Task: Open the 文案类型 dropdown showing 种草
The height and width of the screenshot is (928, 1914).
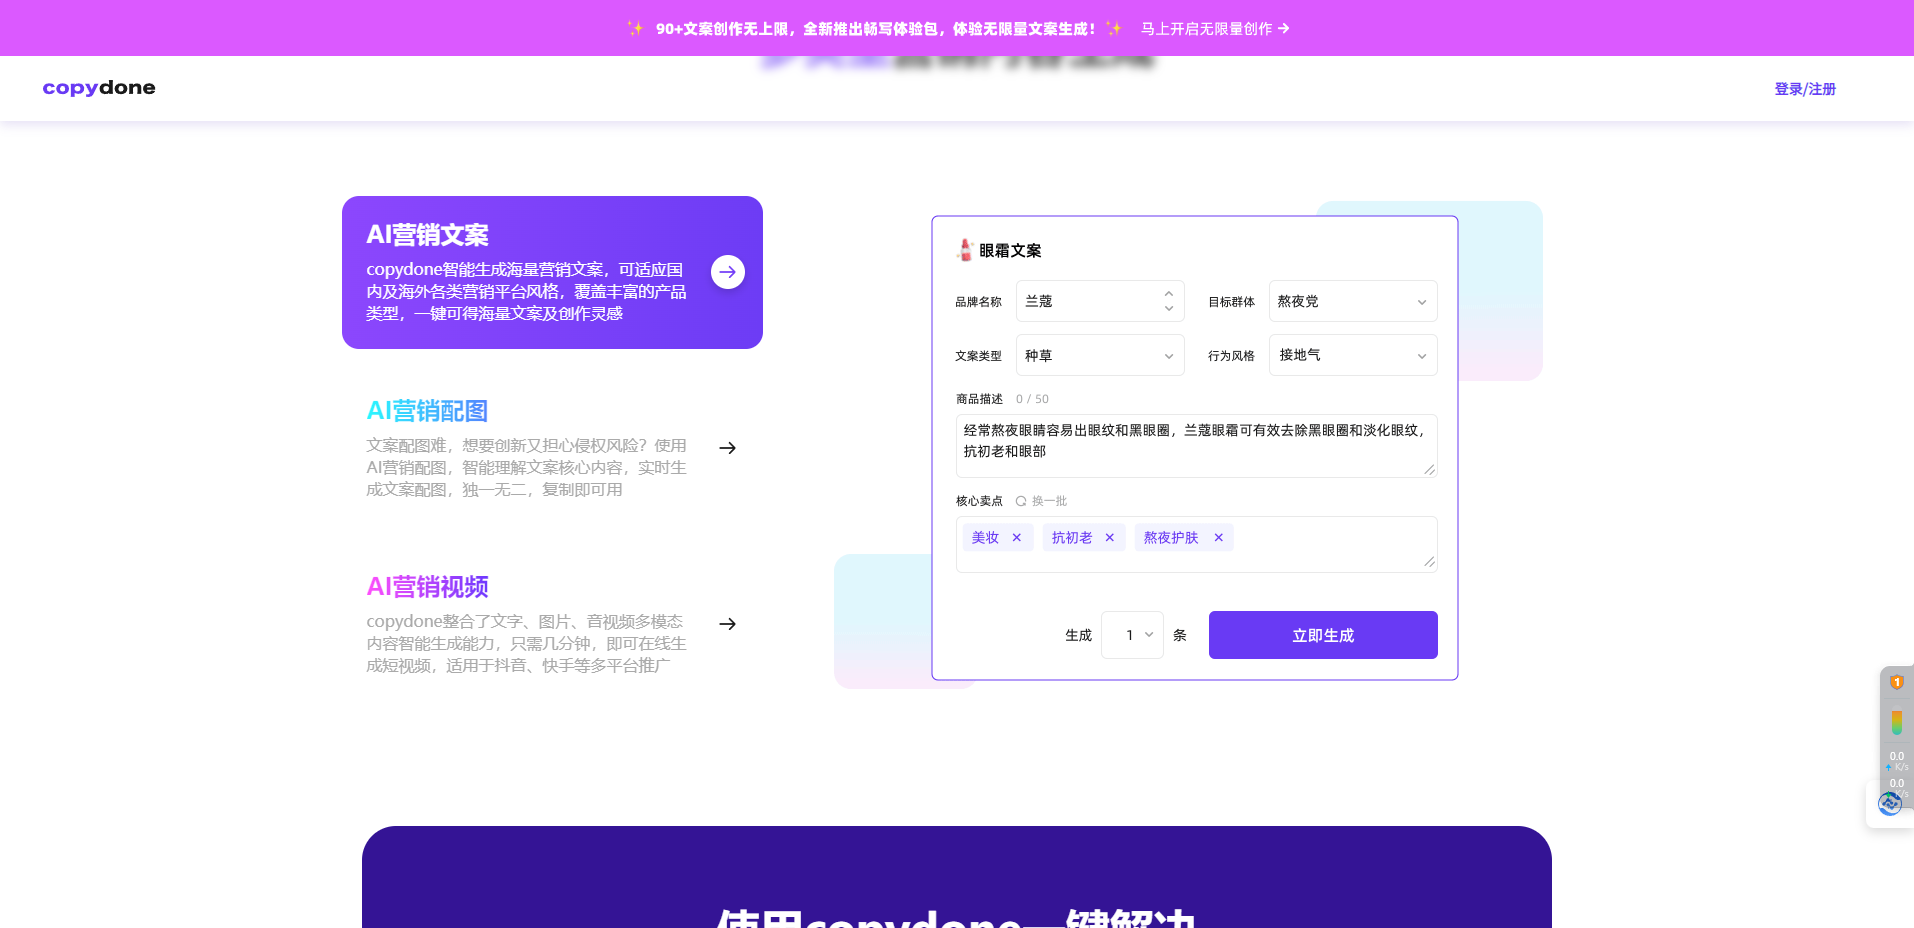Action: pos(1099,355)
